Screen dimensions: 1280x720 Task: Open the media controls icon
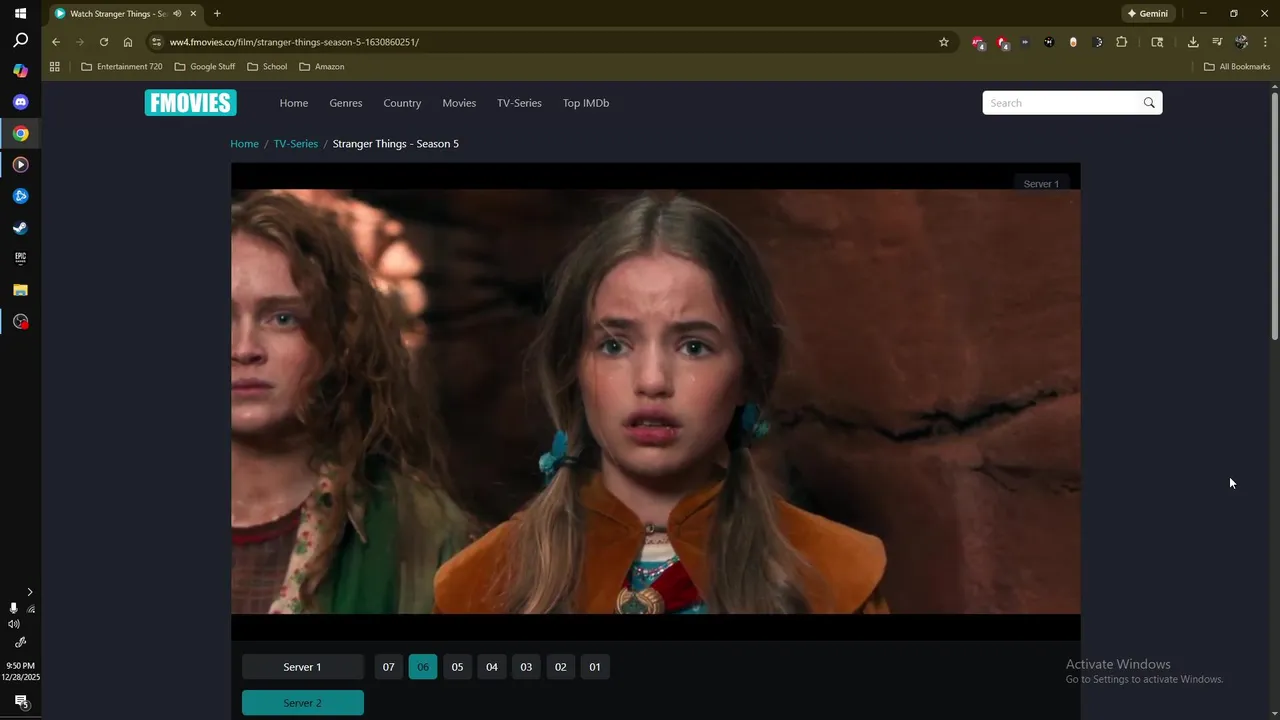point(1217,42)
